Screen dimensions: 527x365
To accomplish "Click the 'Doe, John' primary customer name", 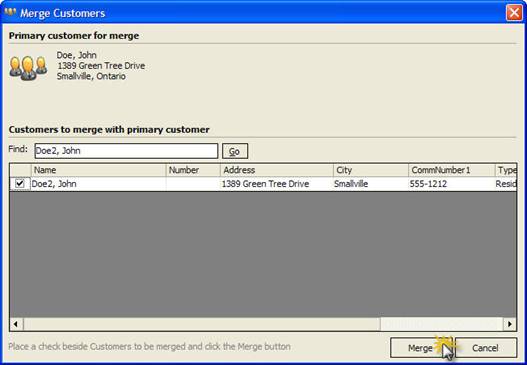I will 76,55.
